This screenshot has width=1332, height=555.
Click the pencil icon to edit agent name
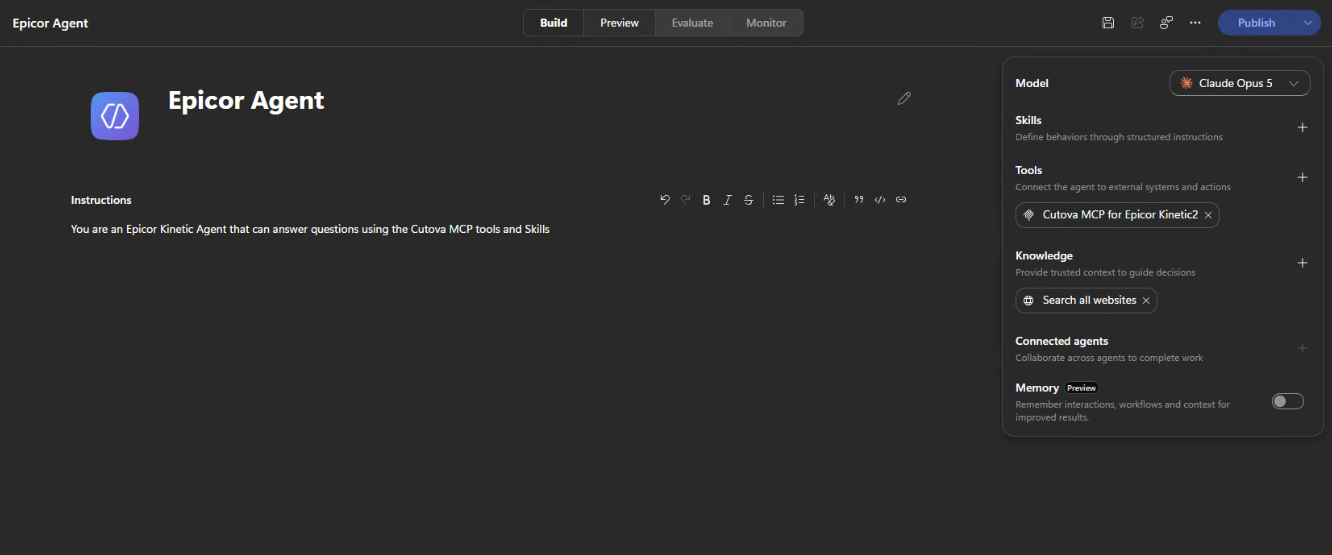pyautogui.click(x=904, y=98)
